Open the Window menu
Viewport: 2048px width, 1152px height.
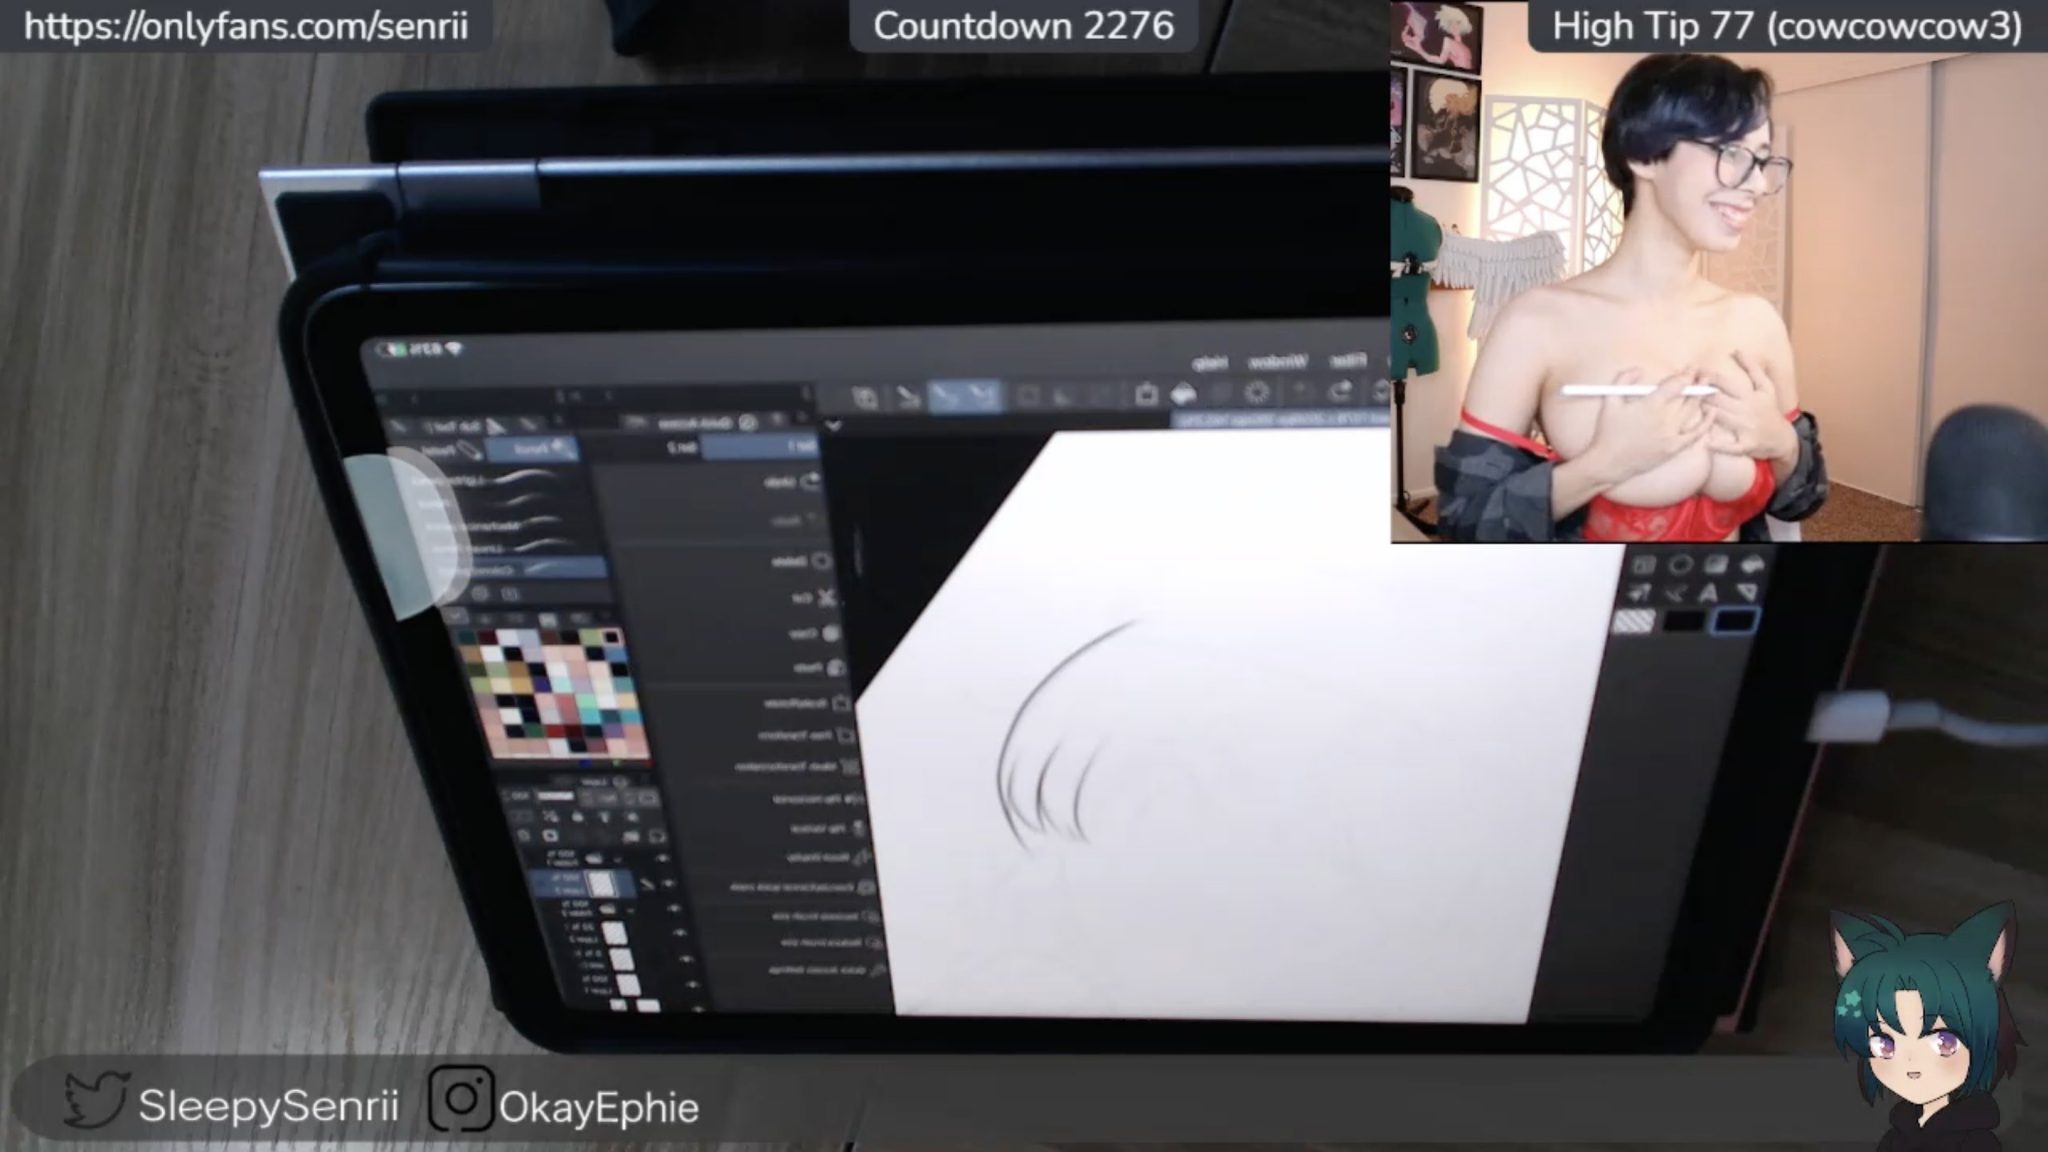[x=1277, y=362]
